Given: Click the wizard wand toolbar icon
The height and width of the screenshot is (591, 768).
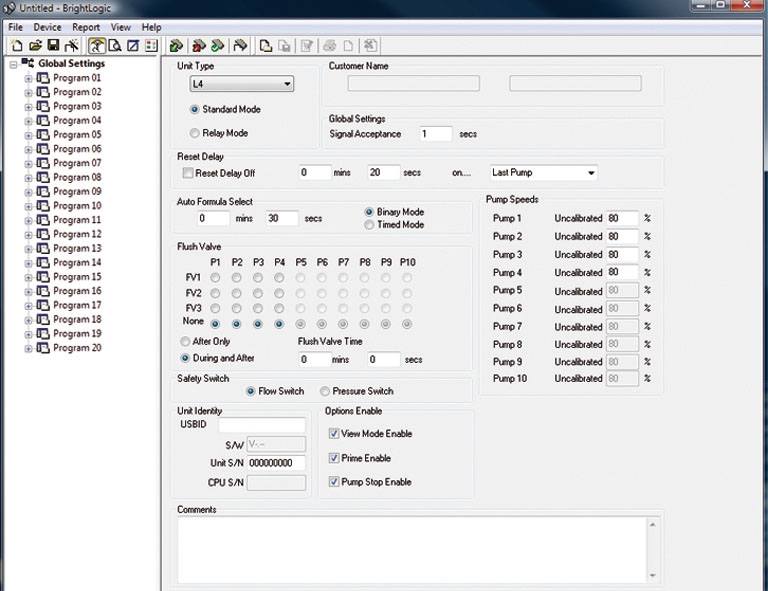Looking at the screenshot, I should click(72, 46).
